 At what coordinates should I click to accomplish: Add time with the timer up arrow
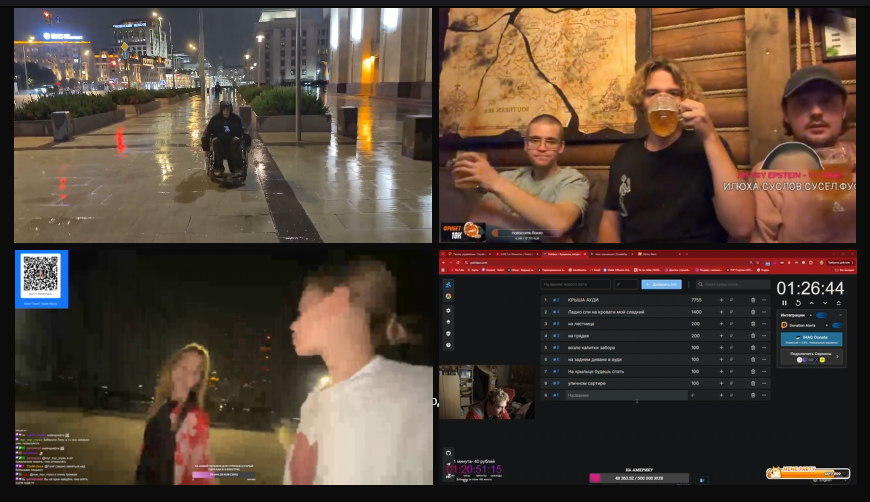click(x=811, y=303)
